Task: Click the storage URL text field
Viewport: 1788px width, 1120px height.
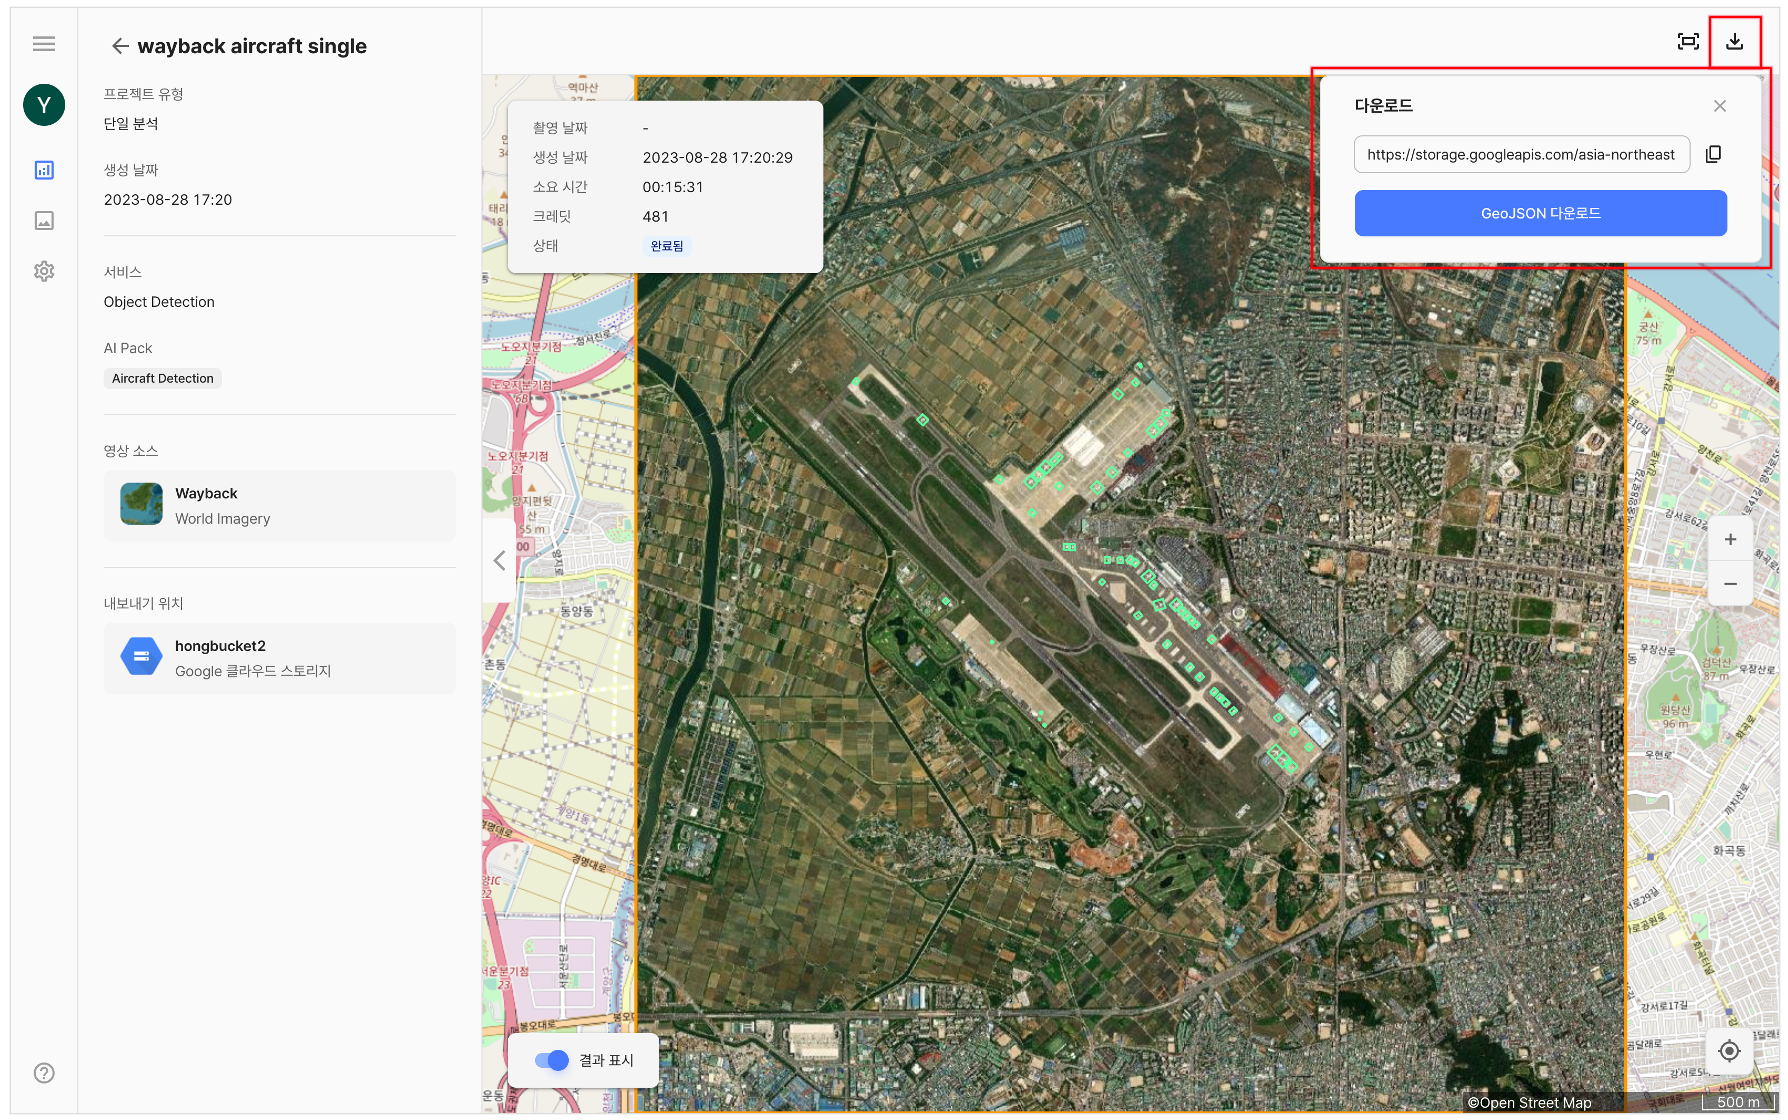Action: tap(1521, 154)
